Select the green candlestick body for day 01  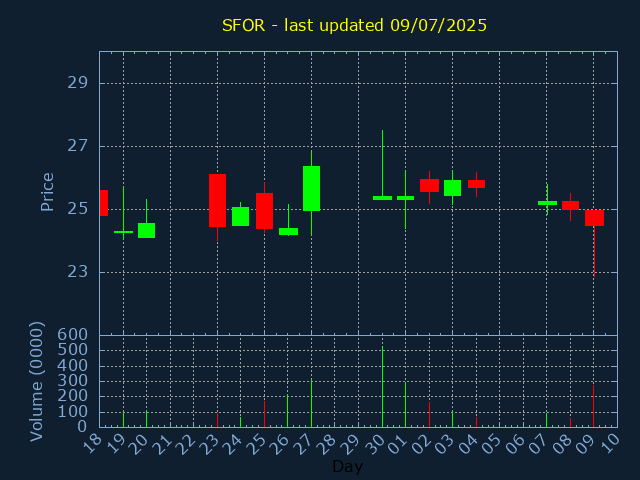(405, 198)
